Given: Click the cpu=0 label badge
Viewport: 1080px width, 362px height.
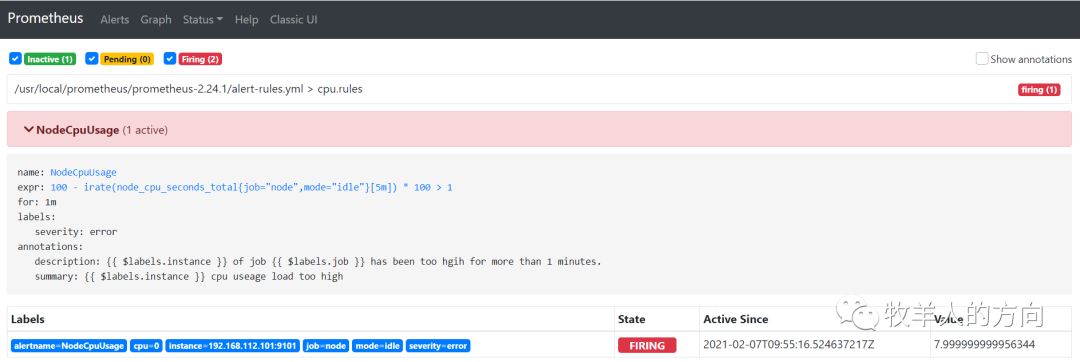Looking at the screenshot, I should (x=146, y=345).
